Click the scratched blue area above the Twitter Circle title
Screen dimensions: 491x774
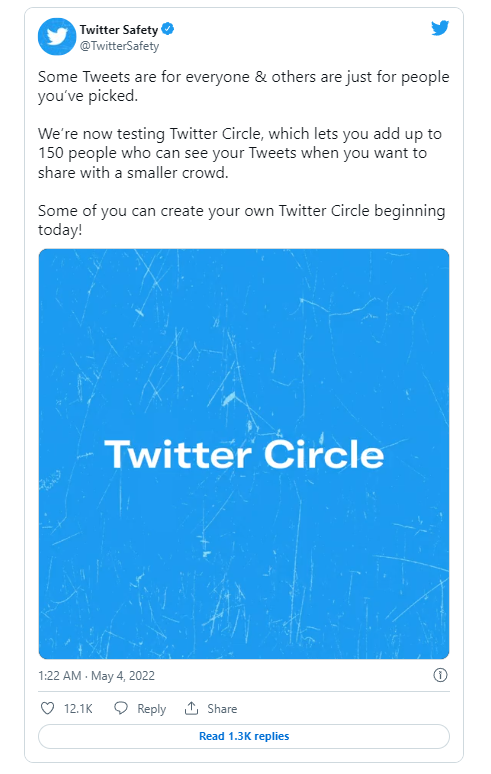(x=244, y=341)
